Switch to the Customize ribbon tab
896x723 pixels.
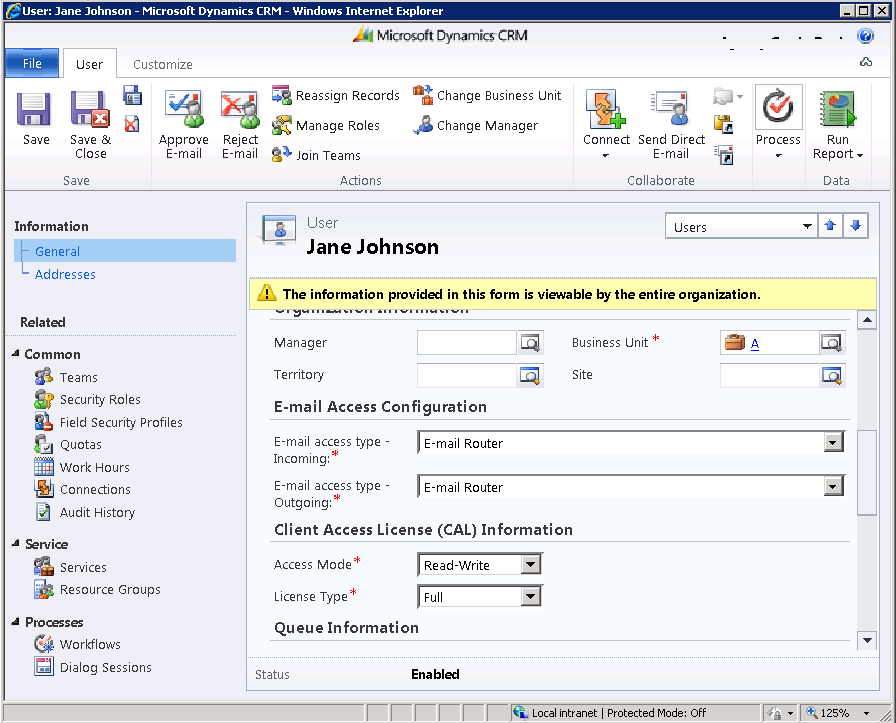163,64
